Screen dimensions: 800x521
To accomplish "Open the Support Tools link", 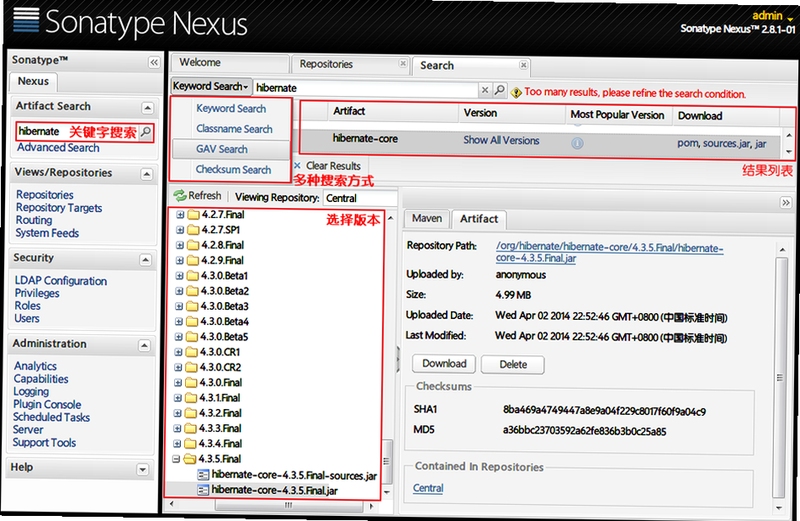I will click(44, 442).
